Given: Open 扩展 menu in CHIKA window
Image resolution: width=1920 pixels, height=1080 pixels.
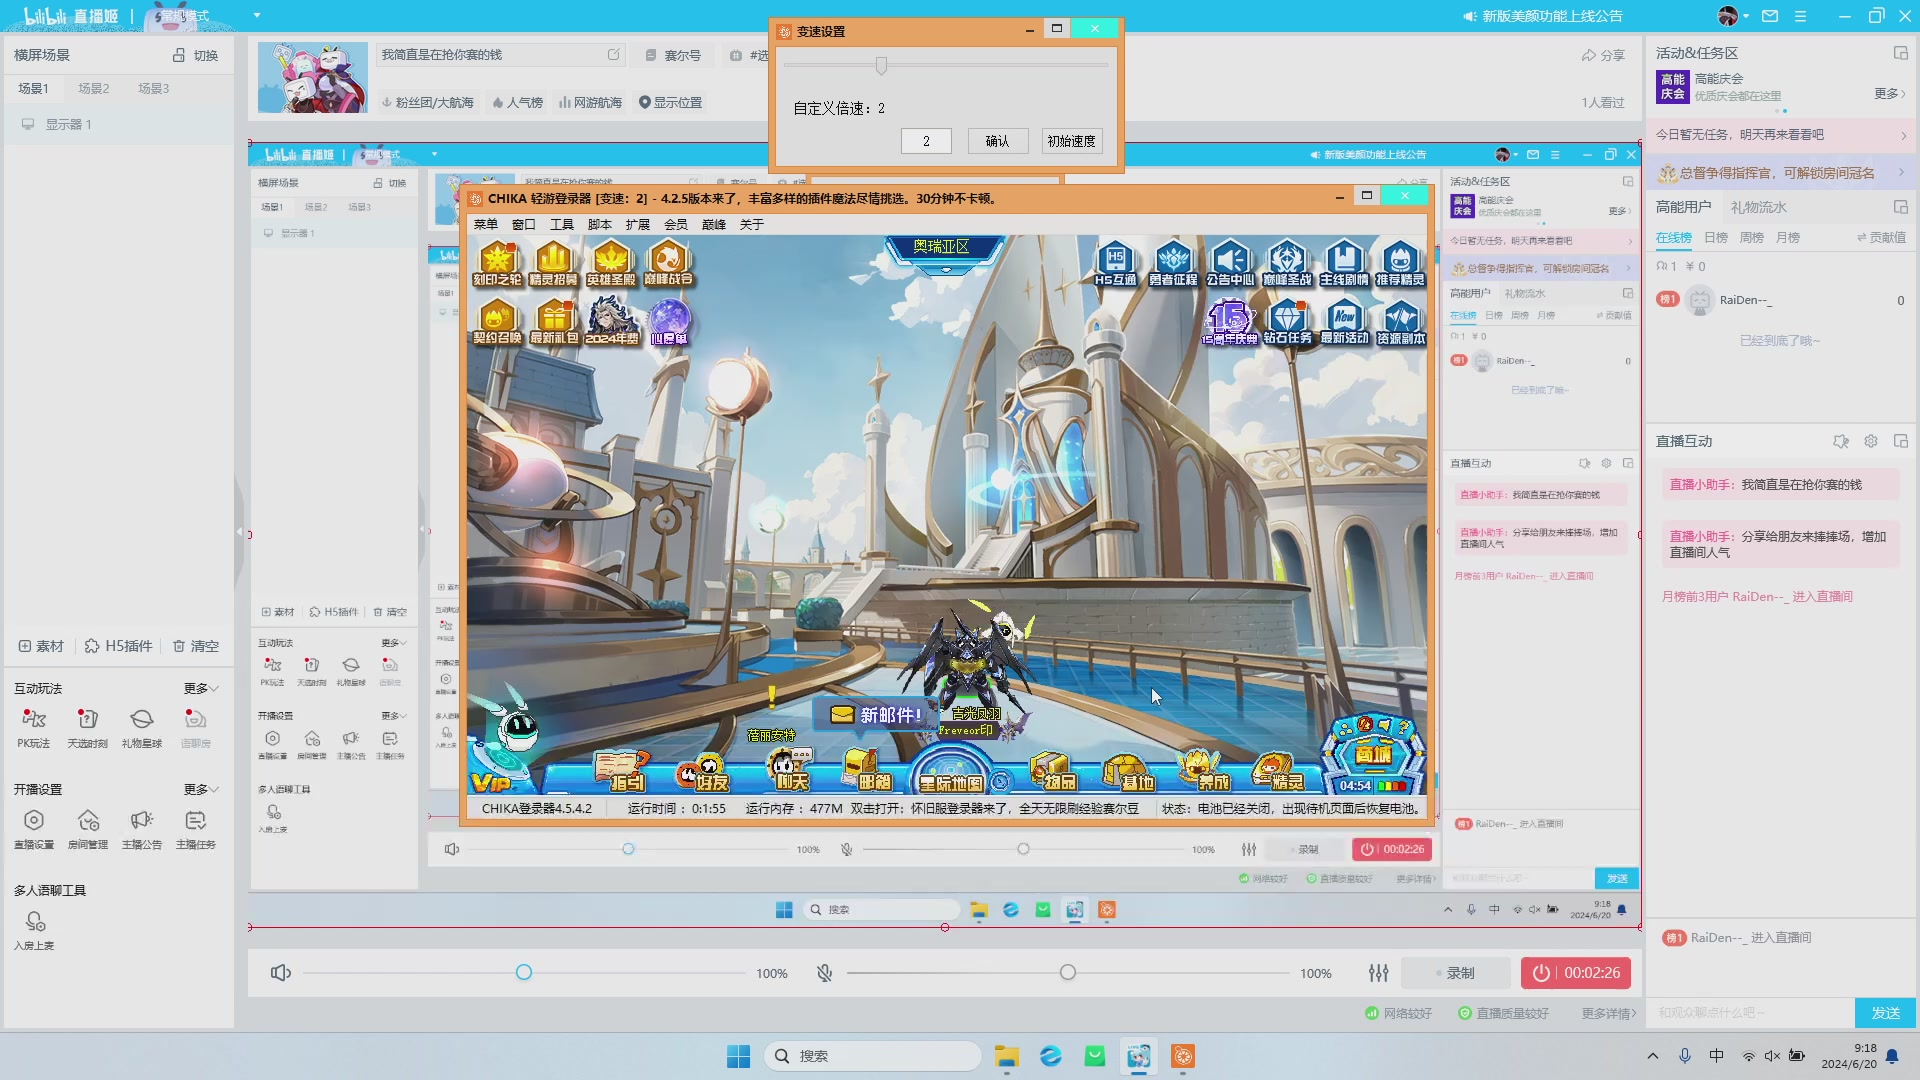Looking at the screenshot, I should pos(637,225).
